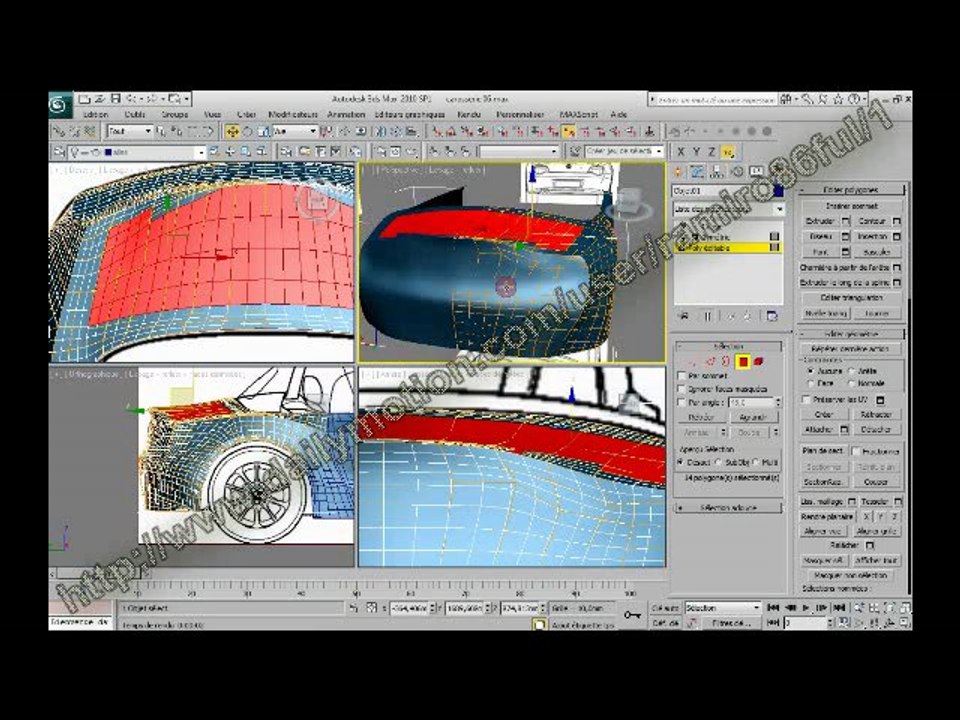The image size is (960, 720).
Task: Click the Extruder button
Action: [820, 221]
